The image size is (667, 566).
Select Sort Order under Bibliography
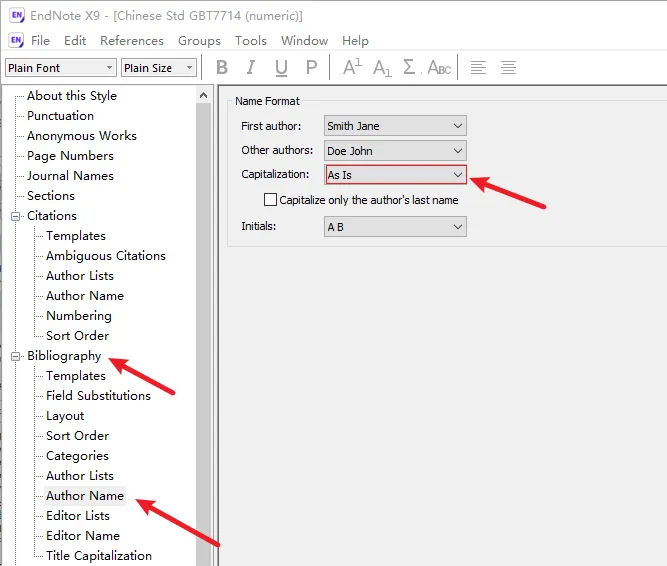(77, 435)
